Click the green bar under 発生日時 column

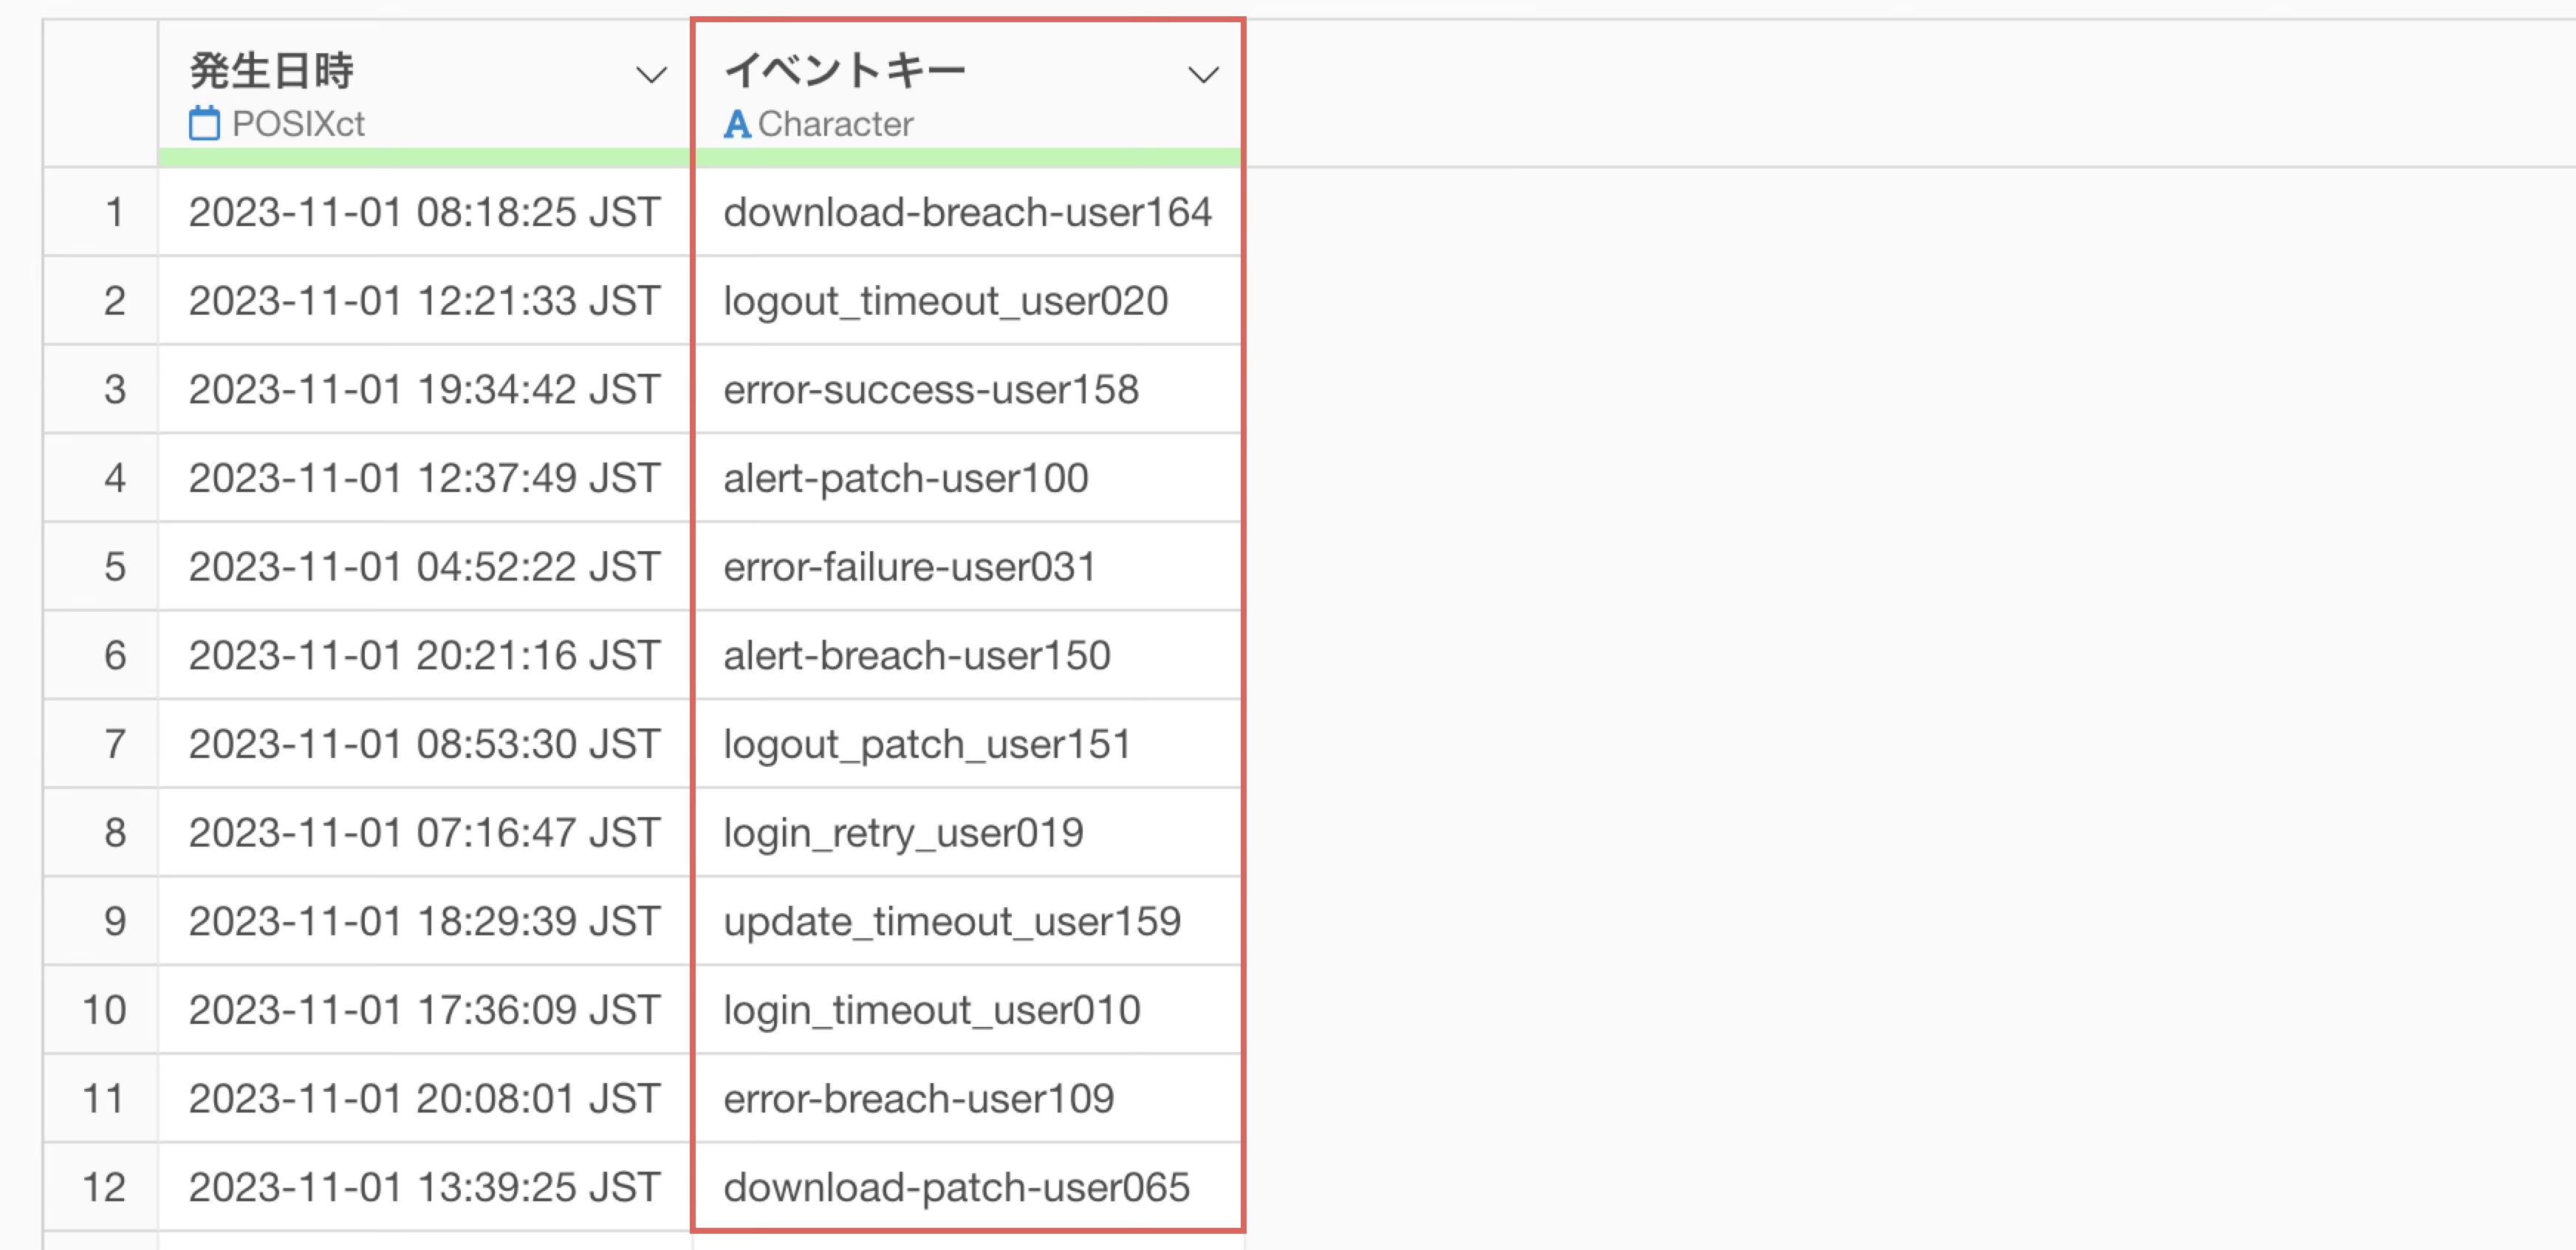tap(424, 157)
